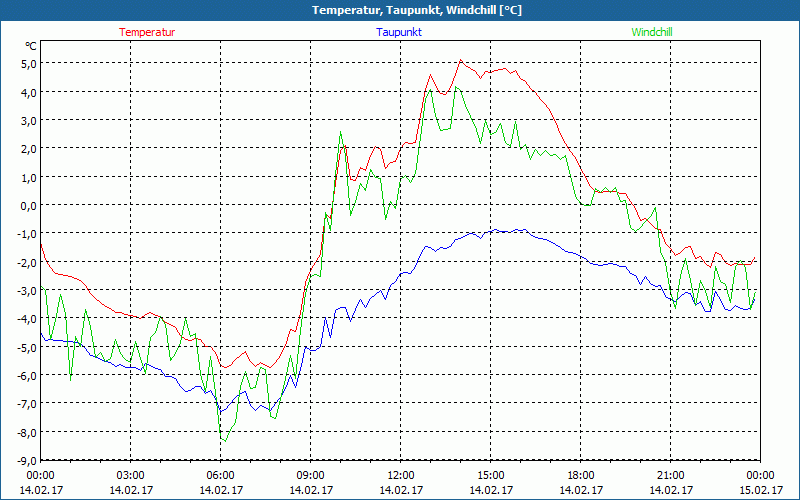Viewport: 800px width, 500px height.
Task: Click the 18:00 time axis label
Action: [x=581, y=475]
